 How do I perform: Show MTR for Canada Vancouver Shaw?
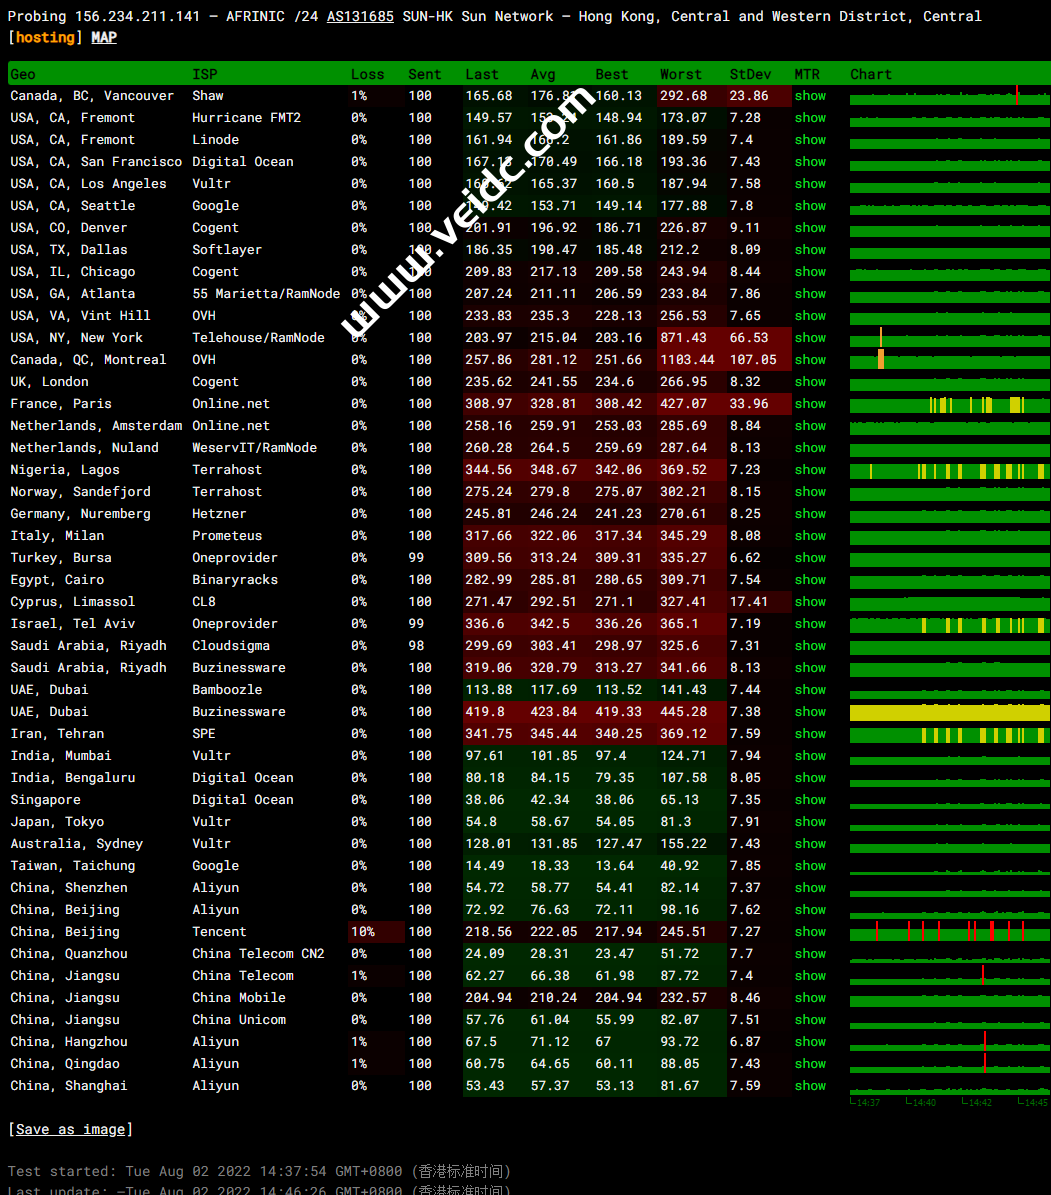click(810, 96)
